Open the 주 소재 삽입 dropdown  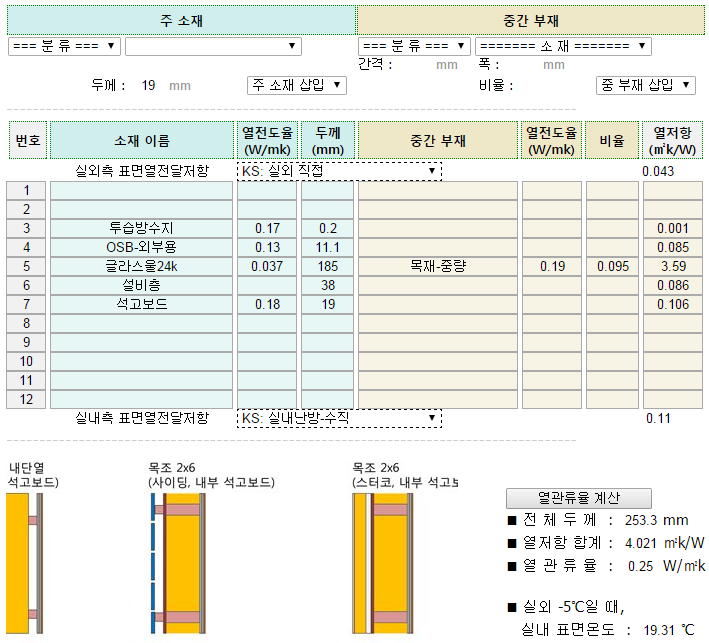[x=296, y=85]
